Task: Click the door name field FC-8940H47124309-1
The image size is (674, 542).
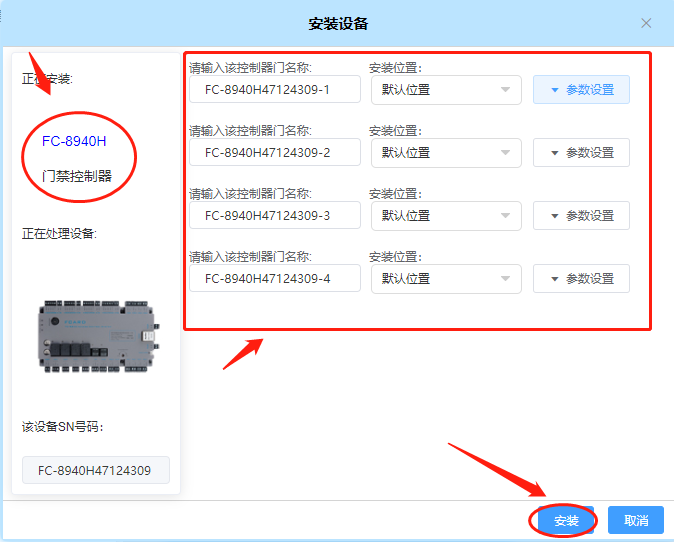Action: (x=274, y=90)
